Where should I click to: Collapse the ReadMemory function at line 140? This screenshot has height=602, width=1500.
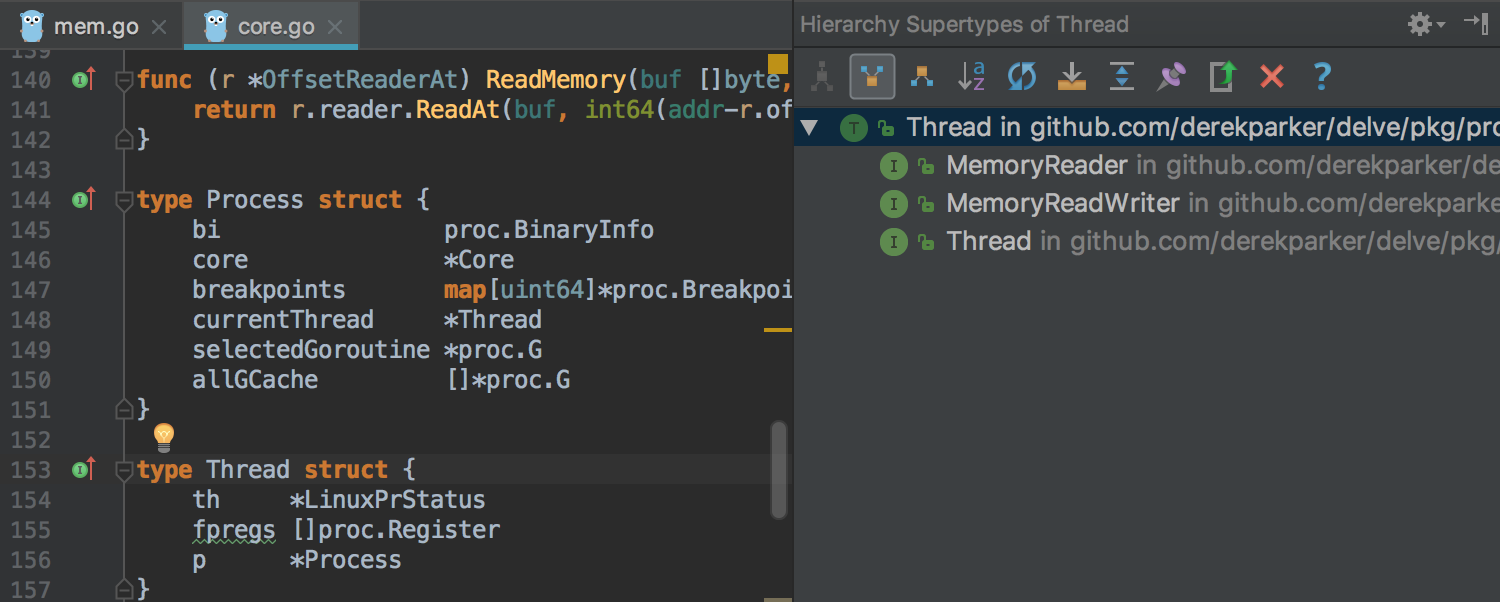pyautogui.click(x=125, y=80)
